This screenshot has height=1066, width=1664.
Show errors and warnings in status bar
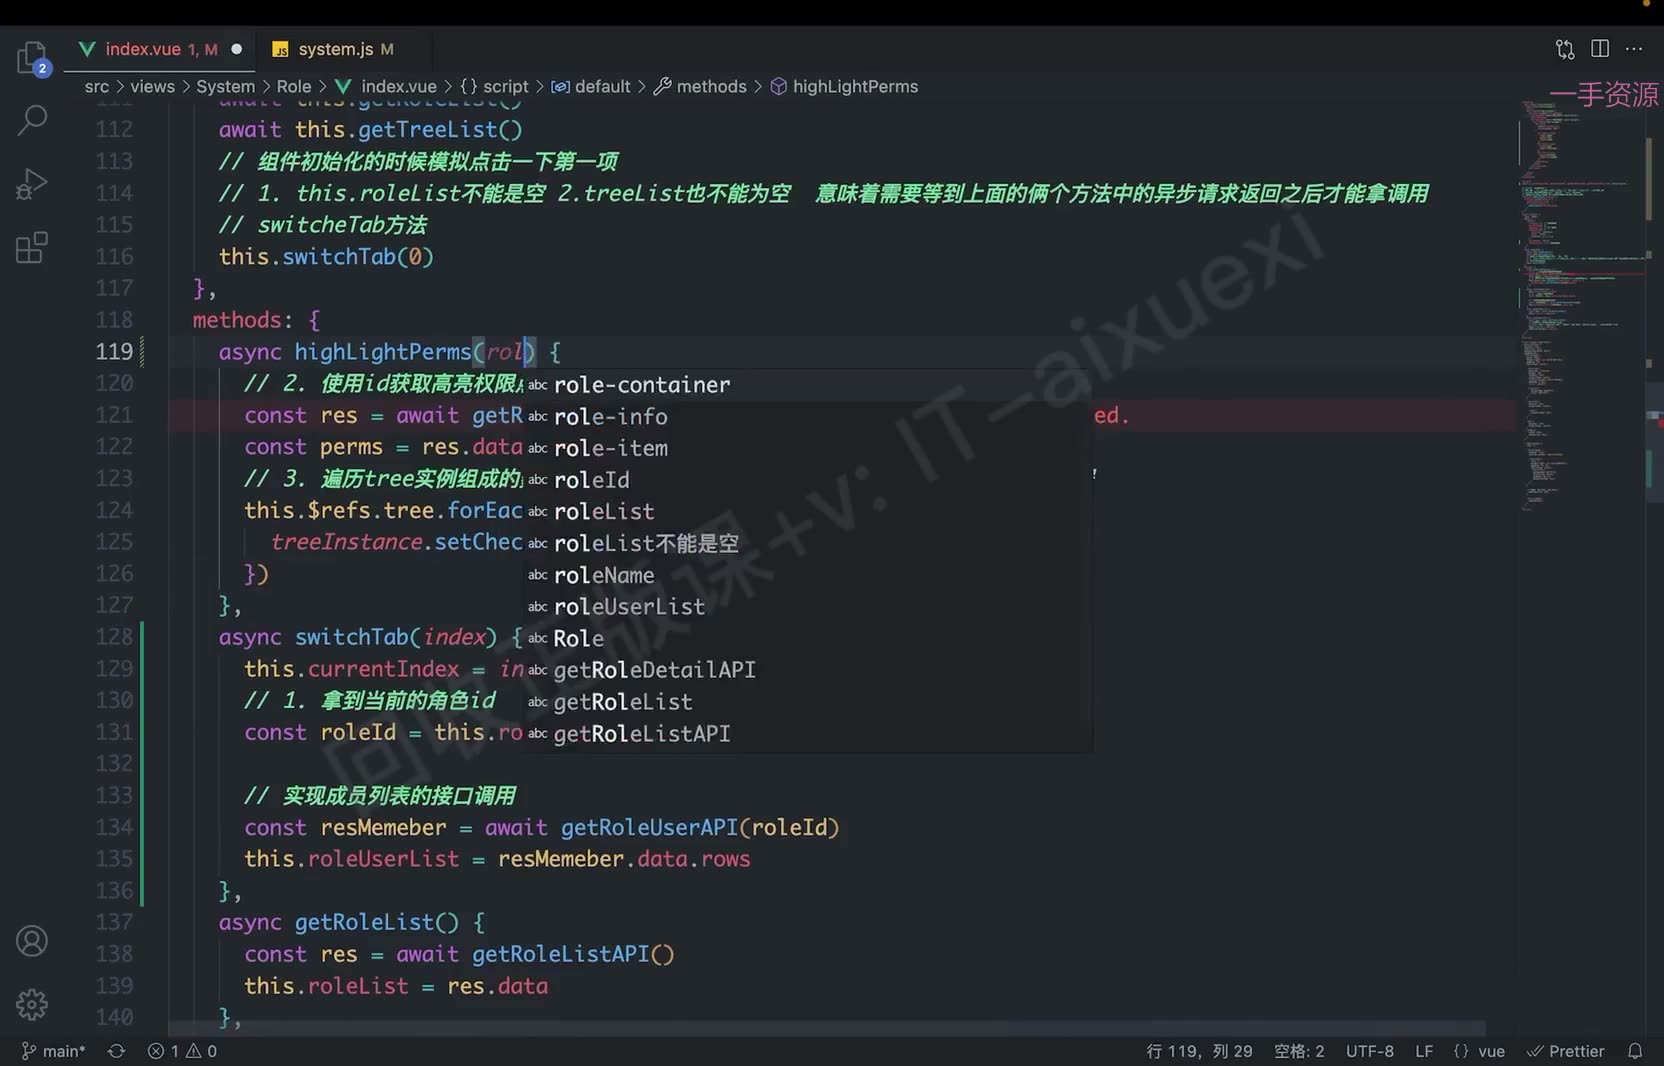point(182,1051)
